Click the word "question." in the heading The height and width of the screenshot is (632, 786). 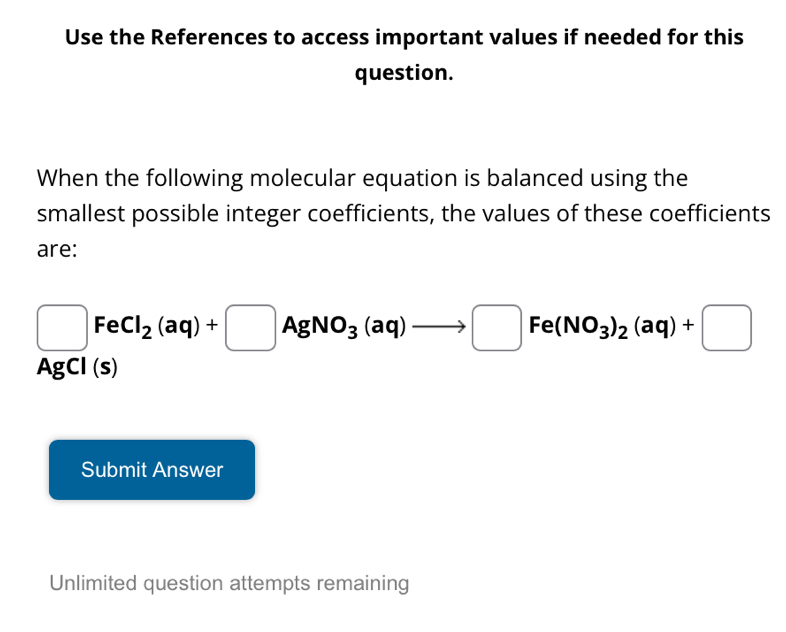pyautogui.click(x=404, y=73)
